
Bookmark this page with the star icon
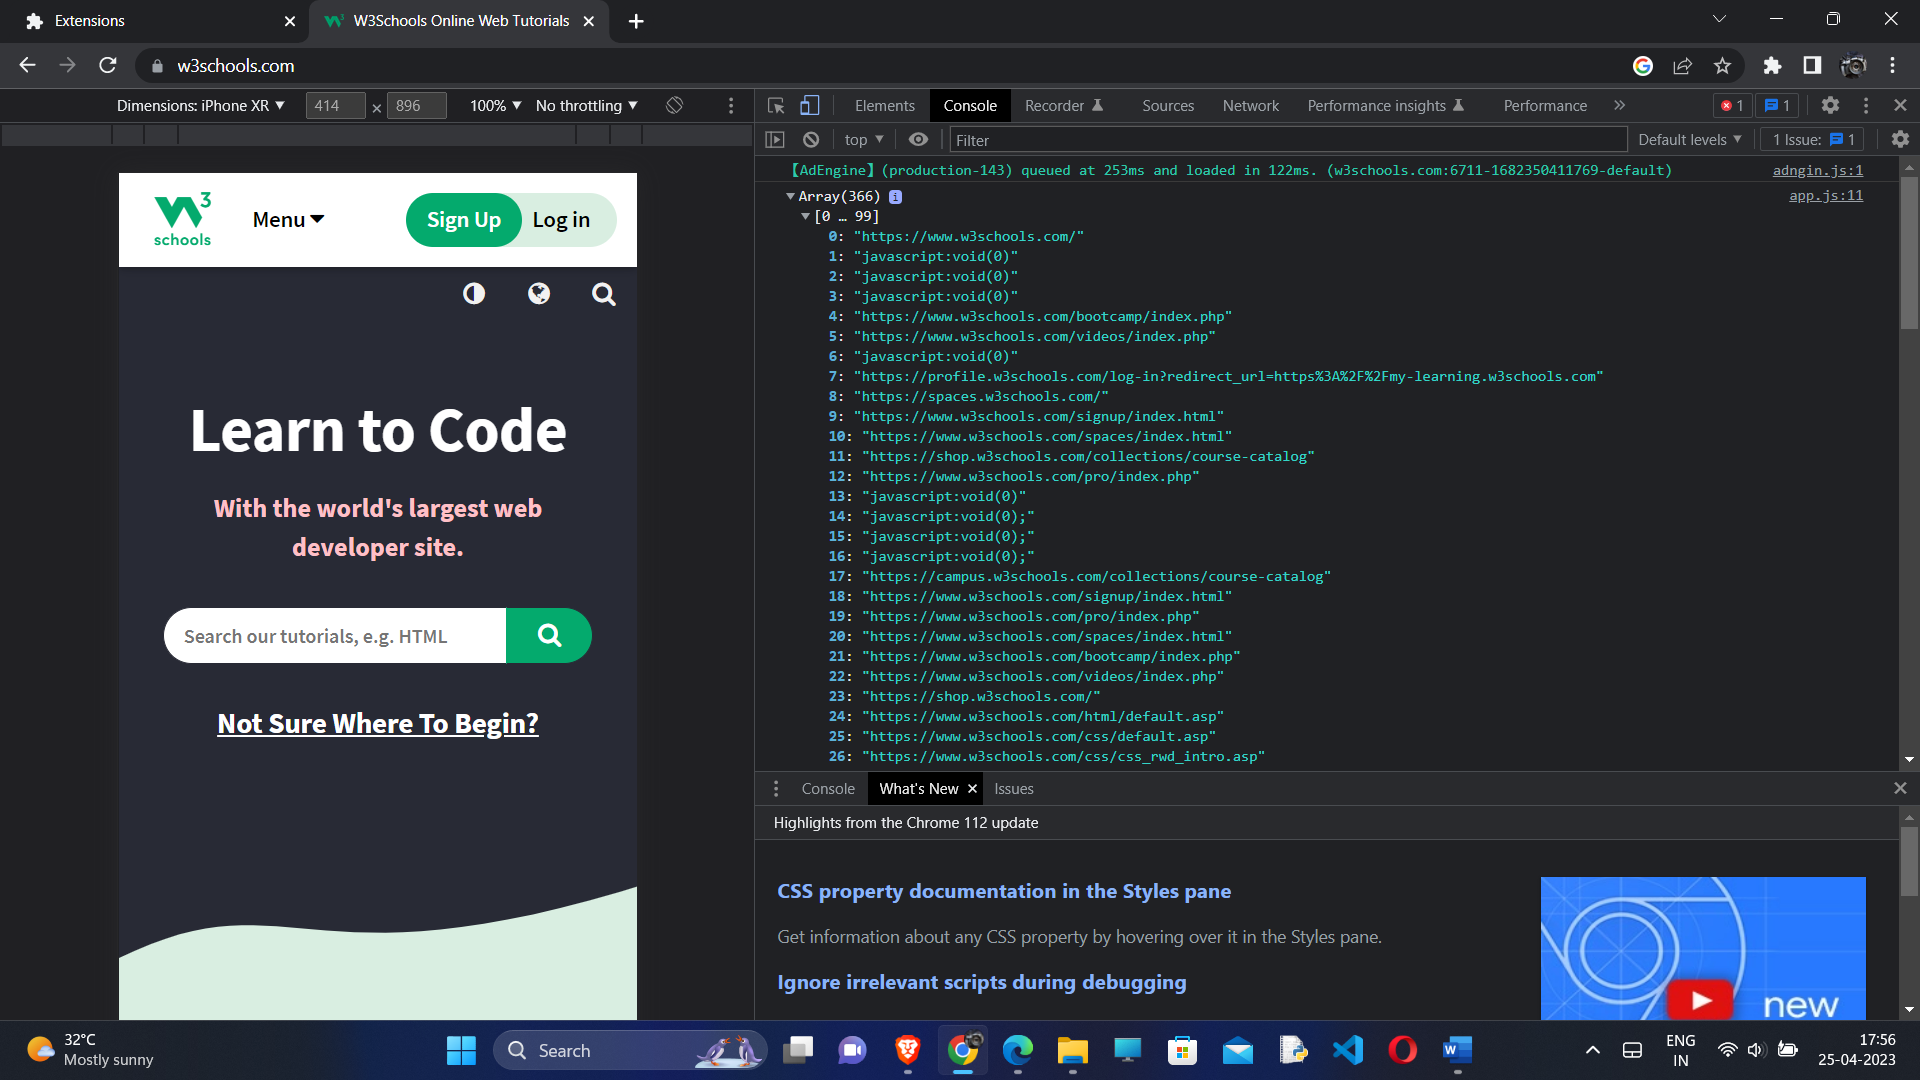coord(1722,65)
